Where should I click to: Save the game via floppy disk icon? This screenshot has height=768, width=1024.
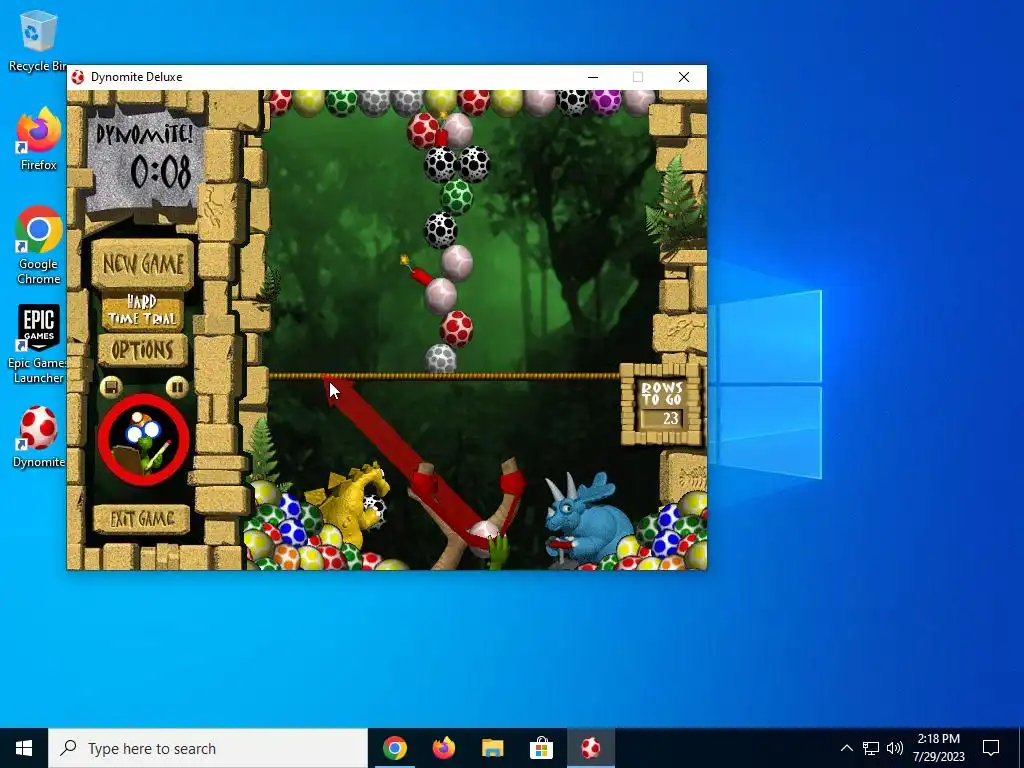pos(111,387)
